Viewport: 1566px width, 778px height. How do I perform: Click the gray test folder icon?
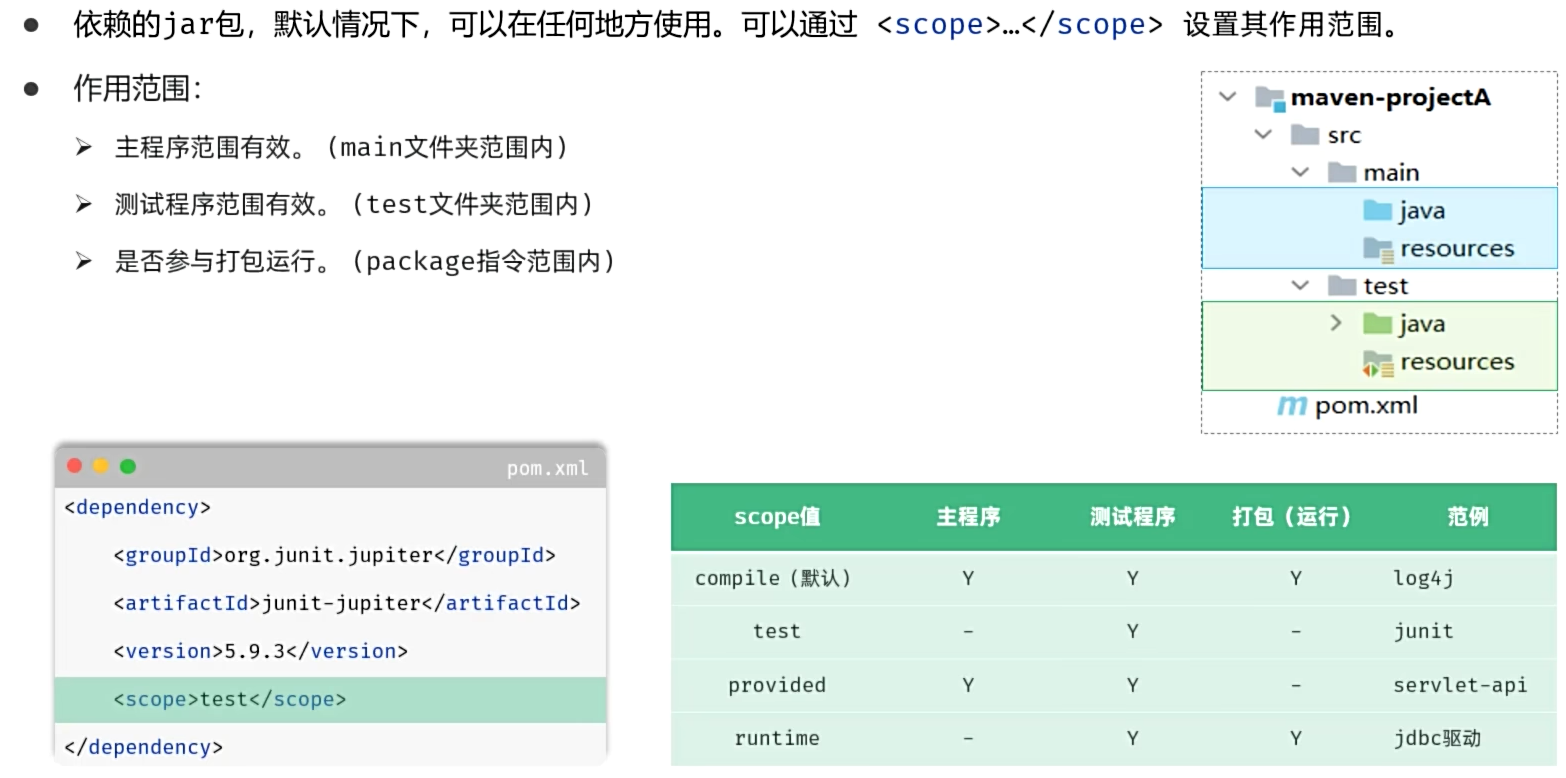1341,286
